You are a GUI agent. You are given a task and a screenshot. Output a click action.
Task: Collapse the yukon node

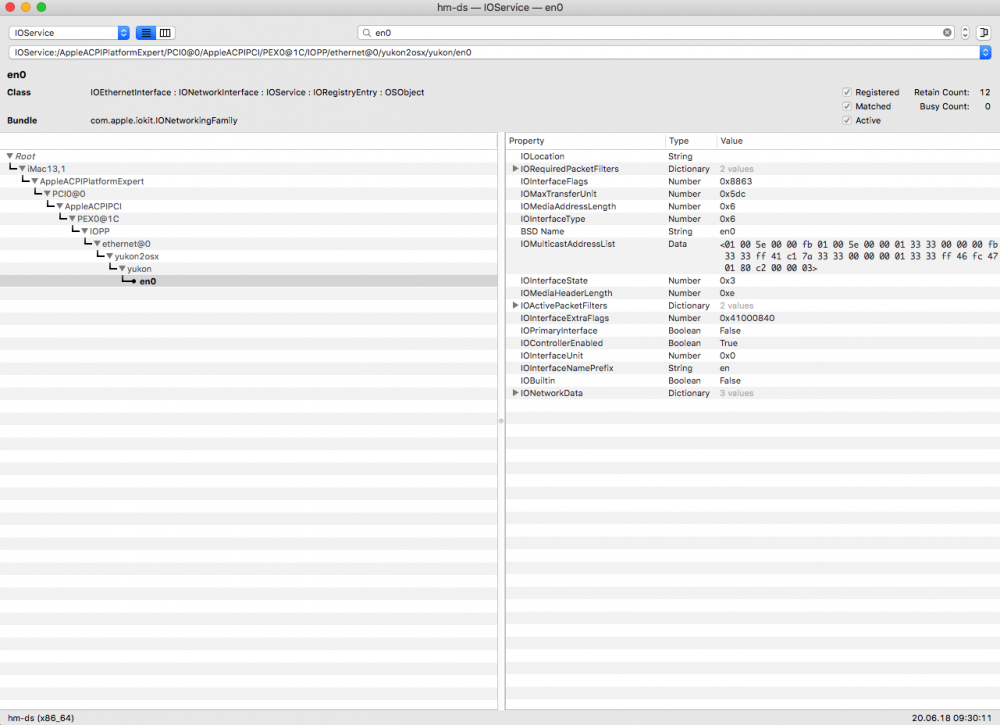[122, 268]
